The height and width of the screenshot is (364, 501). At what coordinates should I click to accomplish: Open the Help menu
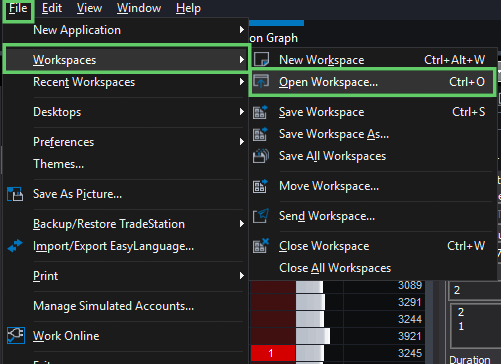[x=188, y=8]
